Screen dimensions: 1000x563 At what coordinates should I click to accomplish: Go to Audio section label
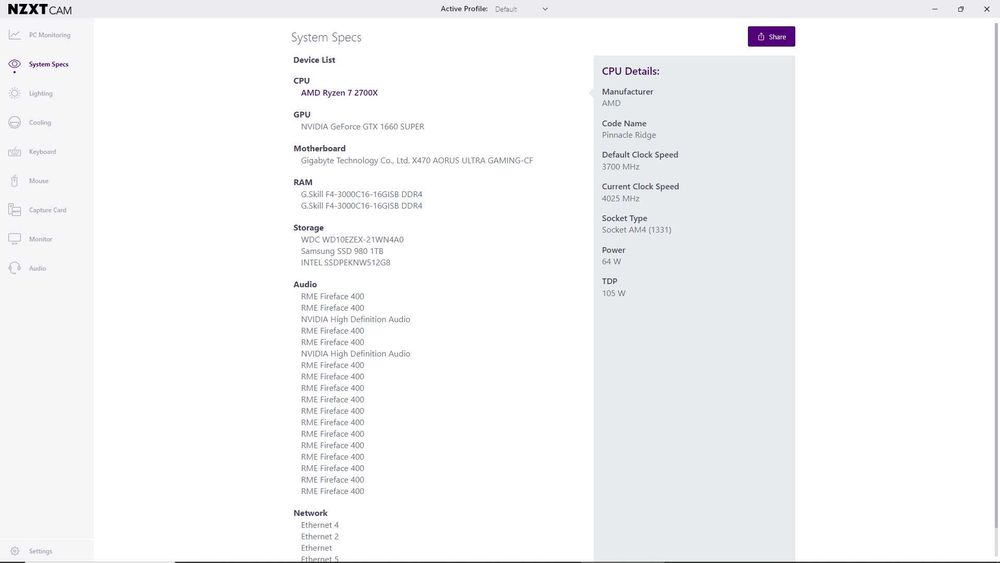point(37,268)
